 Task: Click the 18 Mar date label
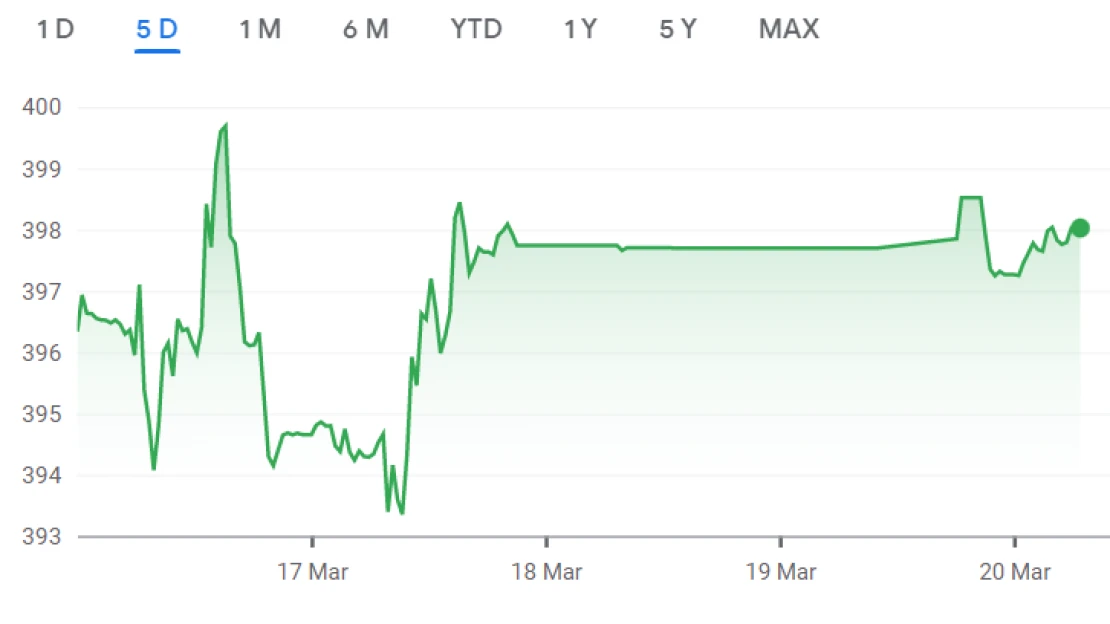point(547,572)
